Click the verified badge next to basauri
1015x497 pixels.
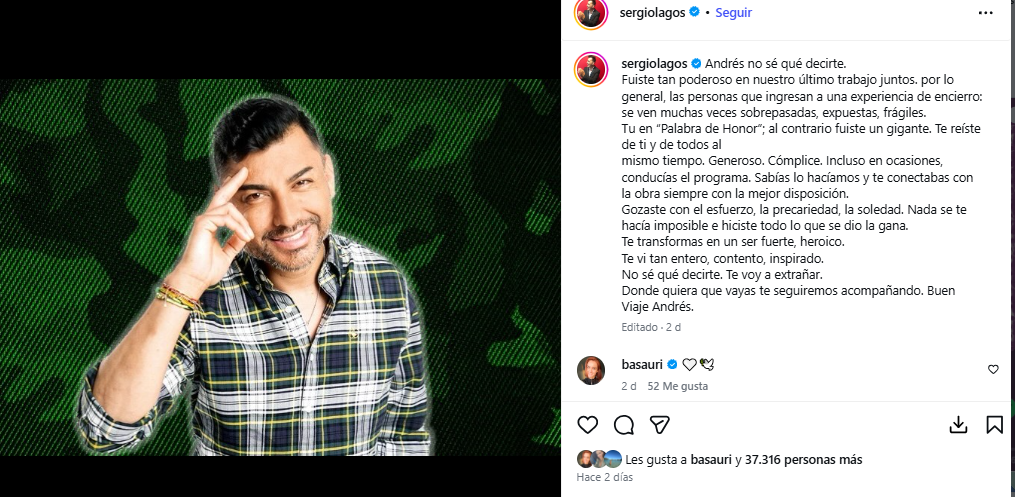coord(672,365)
